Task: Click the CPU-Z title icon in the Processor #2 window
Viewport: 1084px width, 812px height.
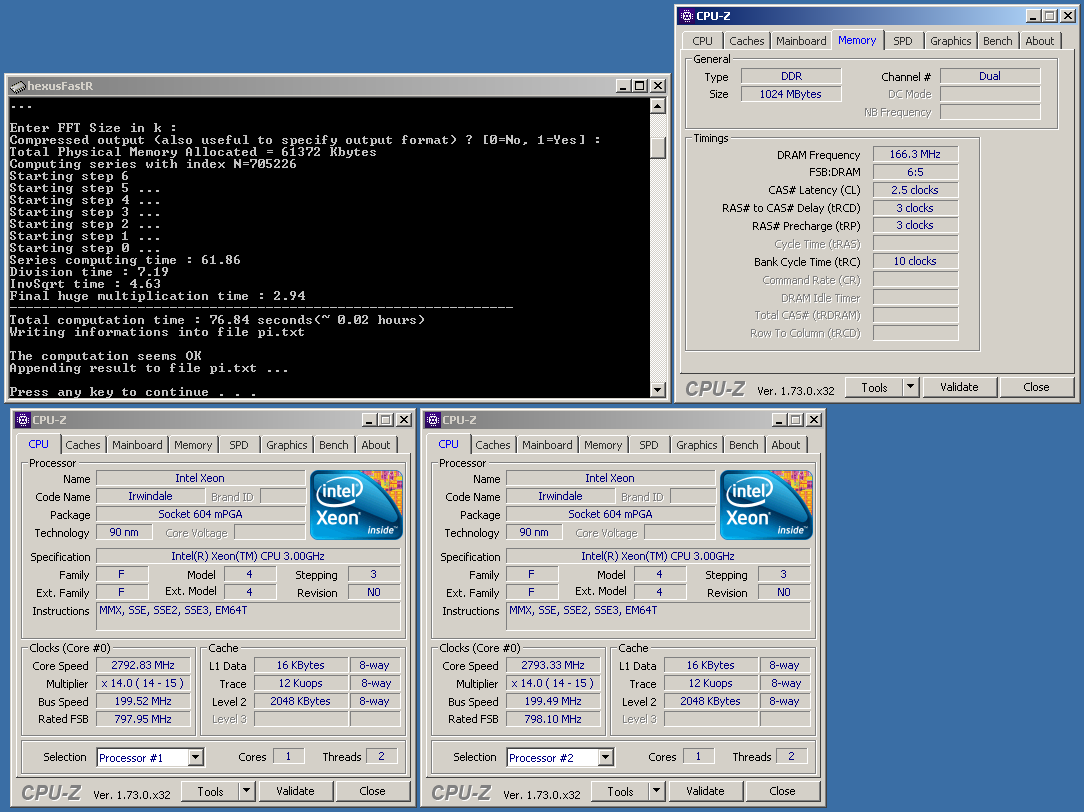Action: [433, 419]
